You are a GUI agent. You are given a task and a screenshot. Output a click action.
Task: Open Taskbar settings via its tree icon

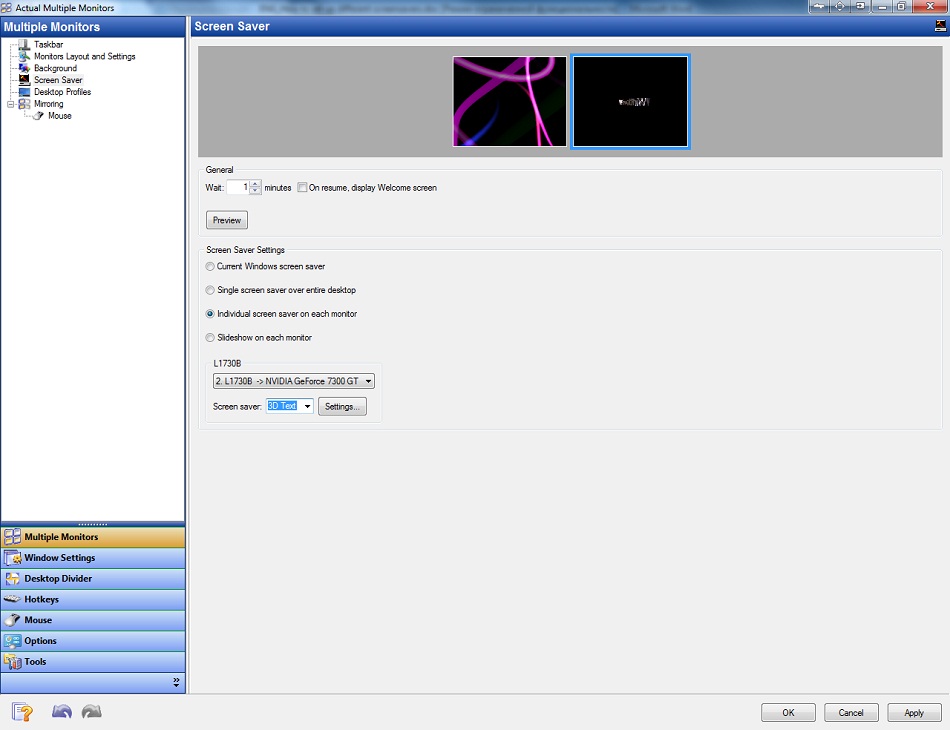(x=24, y=44)
